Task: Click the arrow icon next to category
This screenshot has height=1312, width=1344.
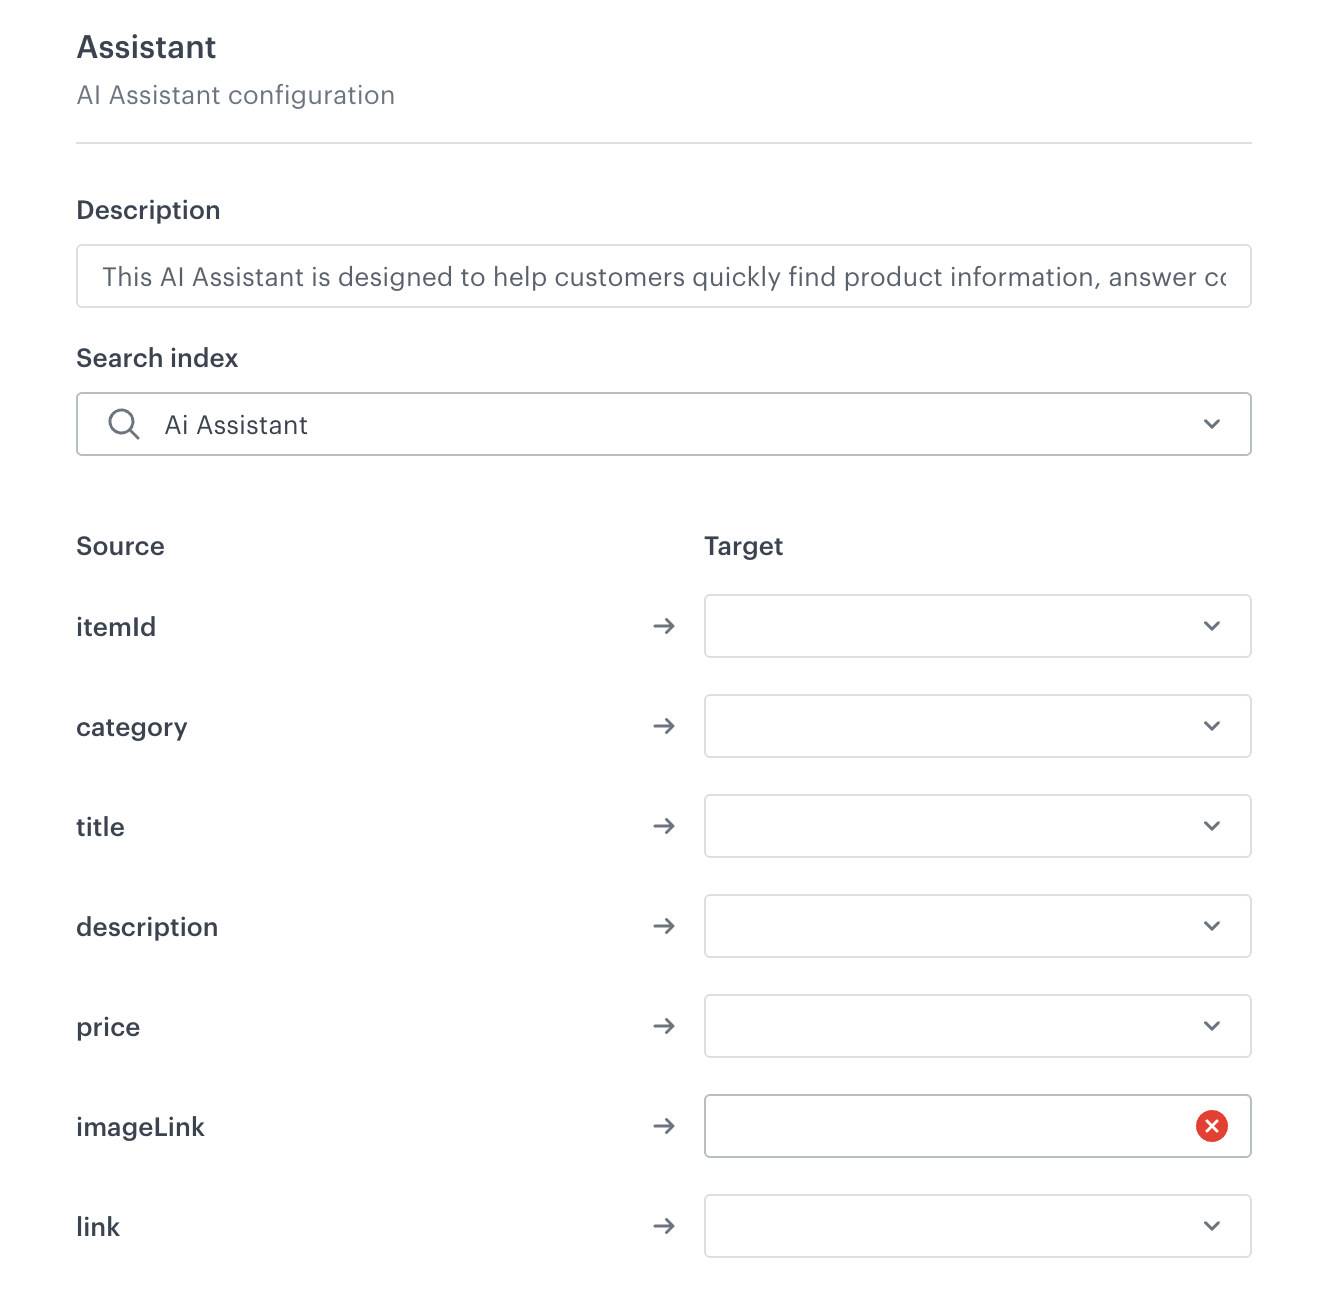Action: [664, 726]
